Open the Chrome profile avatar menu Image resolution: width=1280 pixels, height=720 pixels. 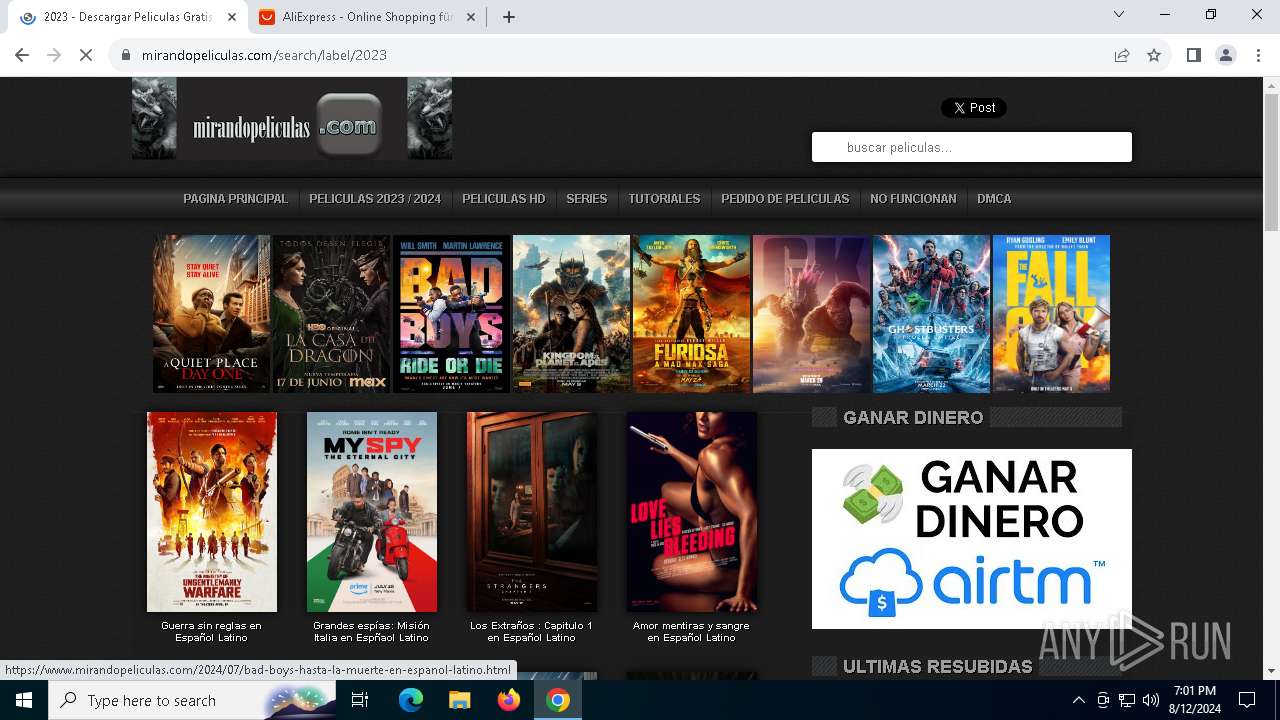coord(1226,55)
